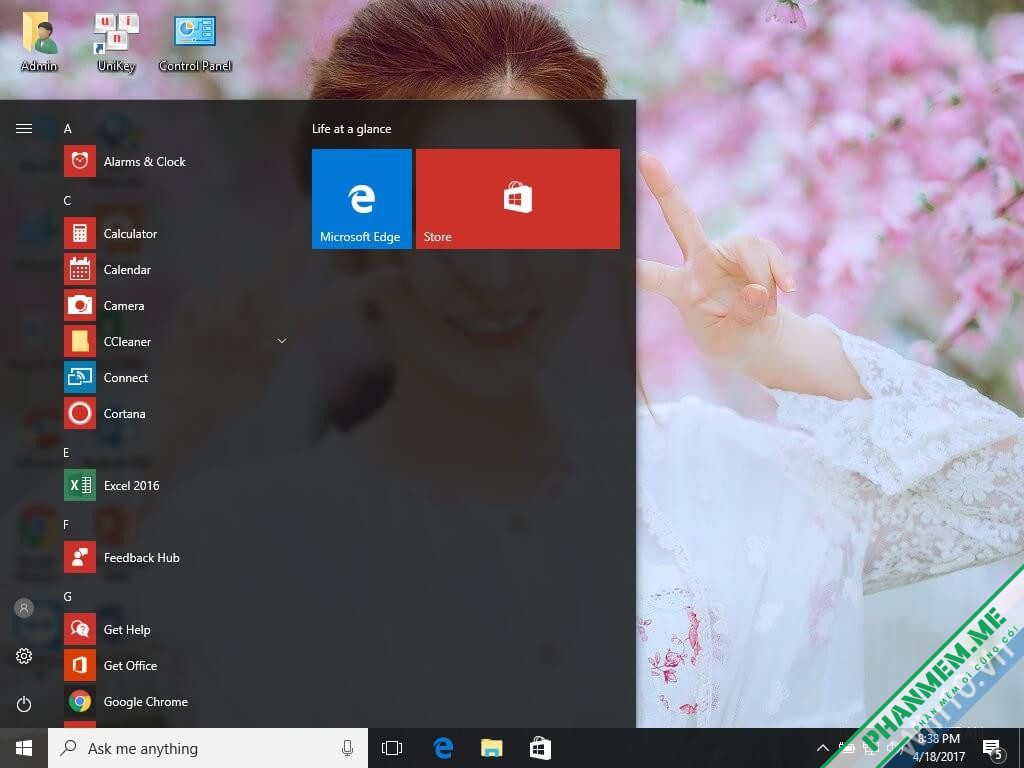The height and width of the screenshot is (768, 1024).
Task: Open Excel 2016 icon
Action: (80, 485)
